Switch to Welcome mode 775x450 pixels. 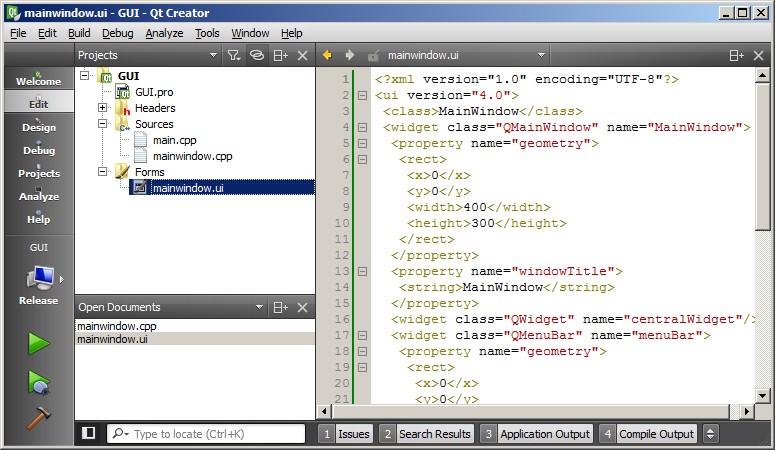click(39, 79)
